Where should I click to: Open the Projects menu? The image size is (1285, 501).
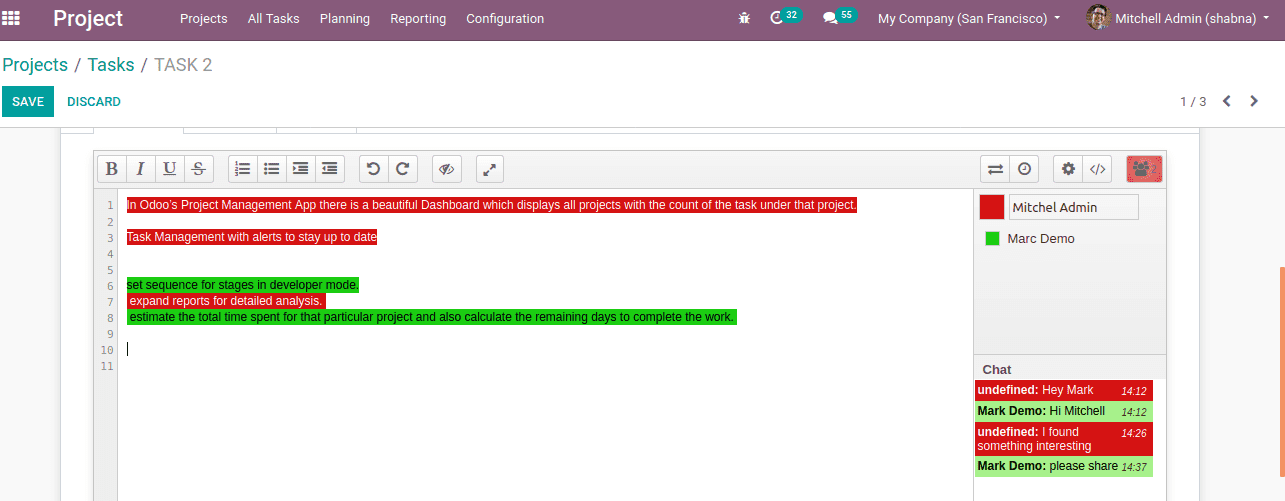(x=204, y=18)
